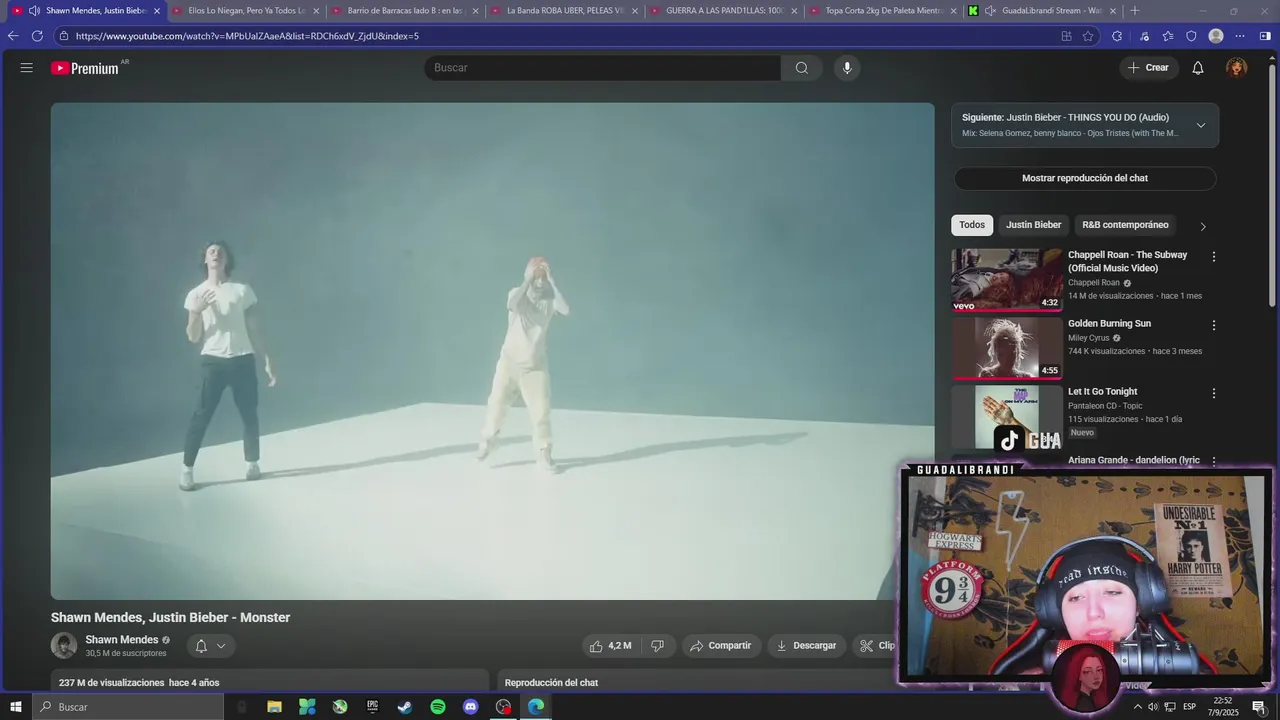
Task: Switch to GuadaLibrandi Stream tab
Action: coord(1042,11)
